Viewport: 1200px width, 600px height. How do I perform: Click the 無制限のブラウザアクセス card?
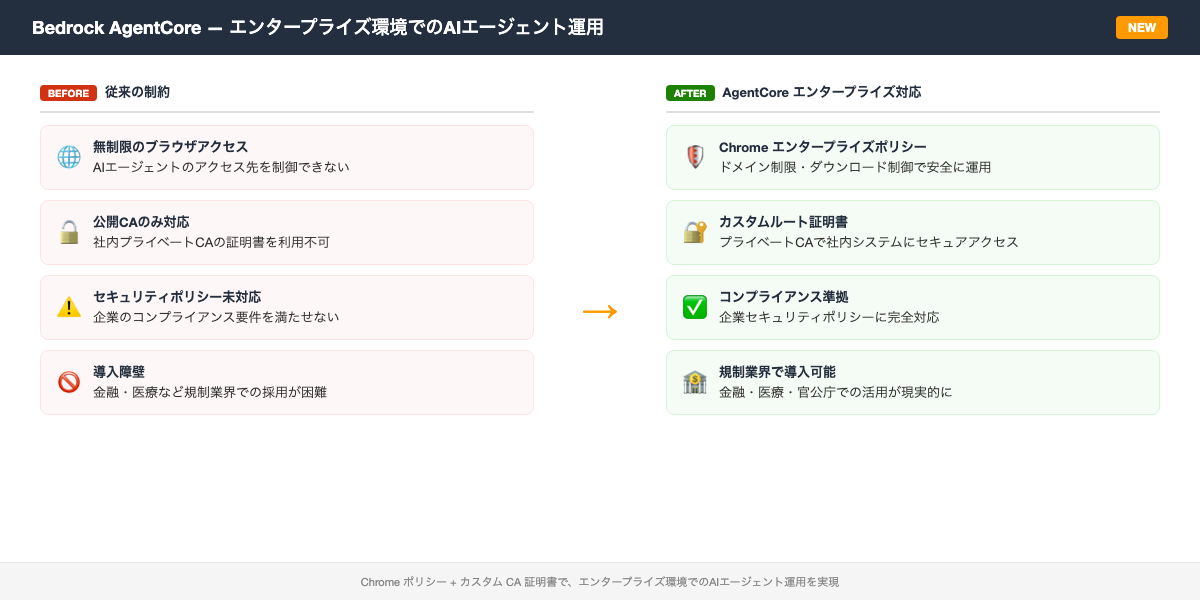tap(287, 156)
